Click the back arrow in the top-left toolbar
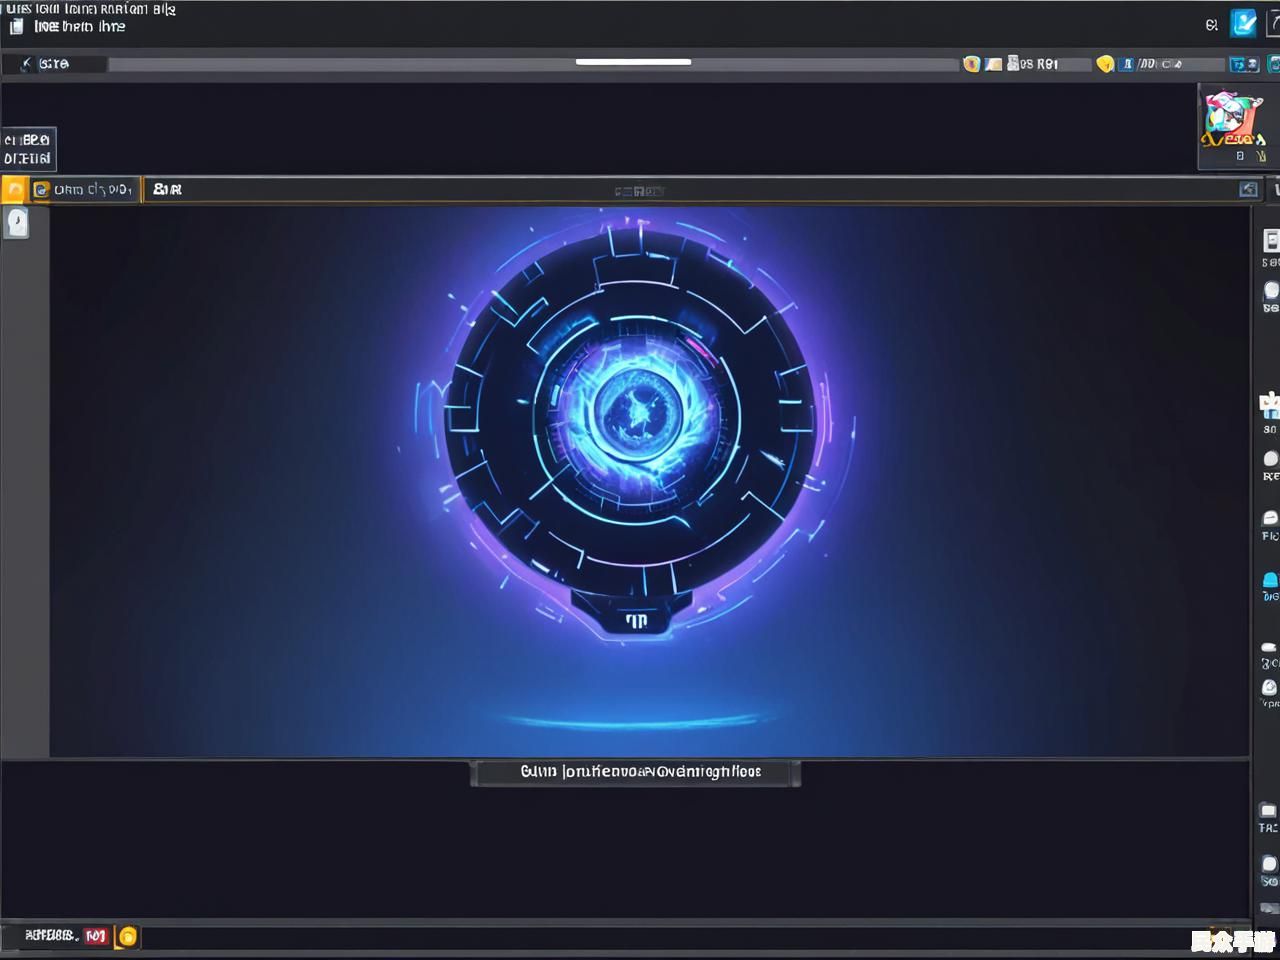The width and height of the screenshot is (1280, 960). [x=26, y=64]
